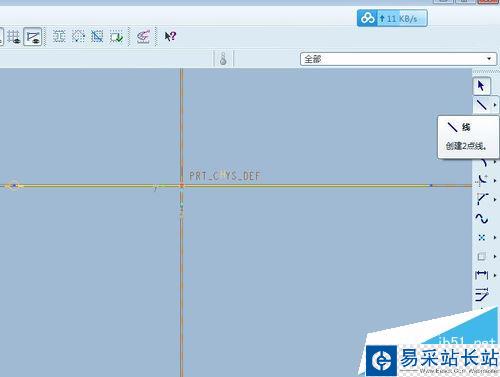This screenshot has width=500, height=377.
Task: Expand the use edge flyout arrow
Action: [495, 256]
